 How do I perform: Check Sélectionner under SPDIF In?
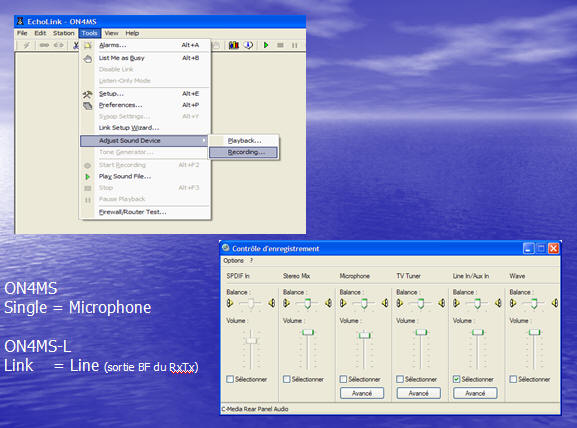tap(230, 379)
